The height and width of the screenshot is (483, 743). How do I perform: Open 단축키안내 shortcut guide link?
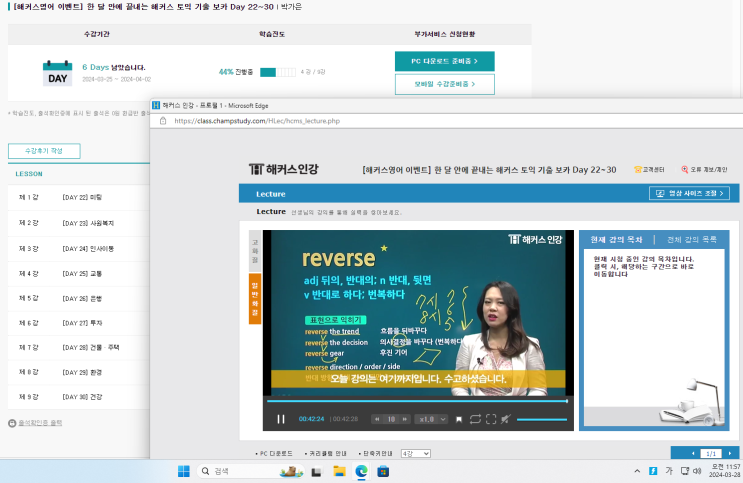[376, 454]
